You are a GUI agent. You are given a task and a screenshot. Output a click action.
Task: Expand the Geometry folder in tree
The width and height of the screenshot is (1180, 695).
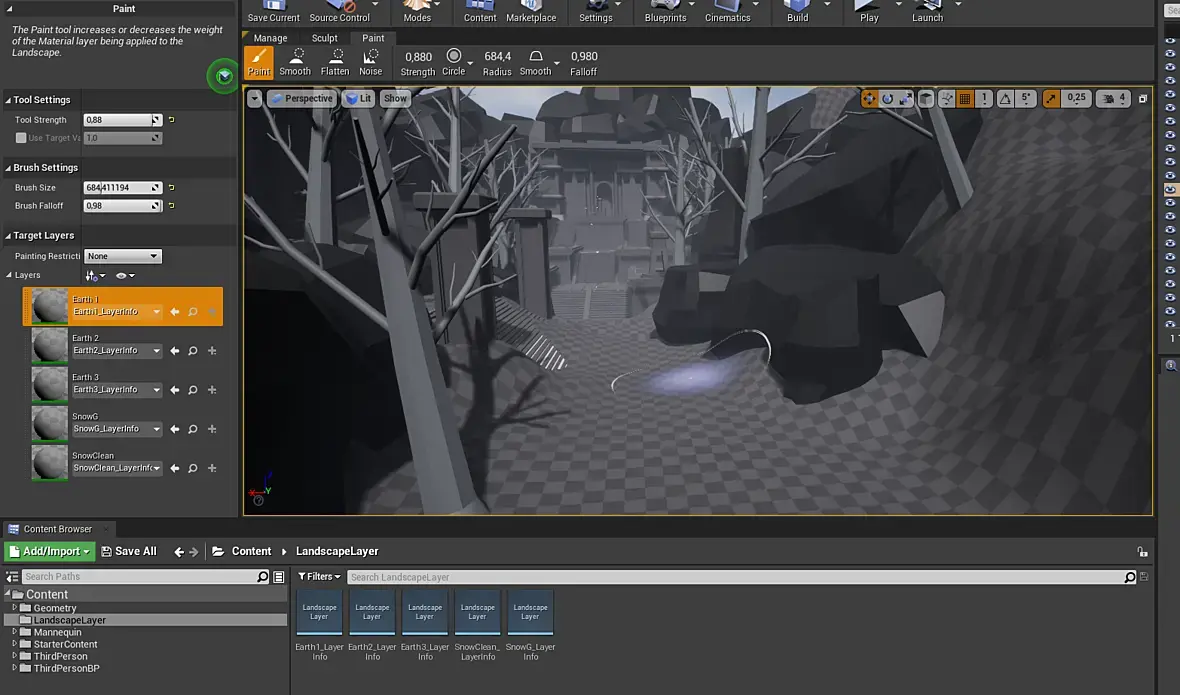(x=15, y=608)
